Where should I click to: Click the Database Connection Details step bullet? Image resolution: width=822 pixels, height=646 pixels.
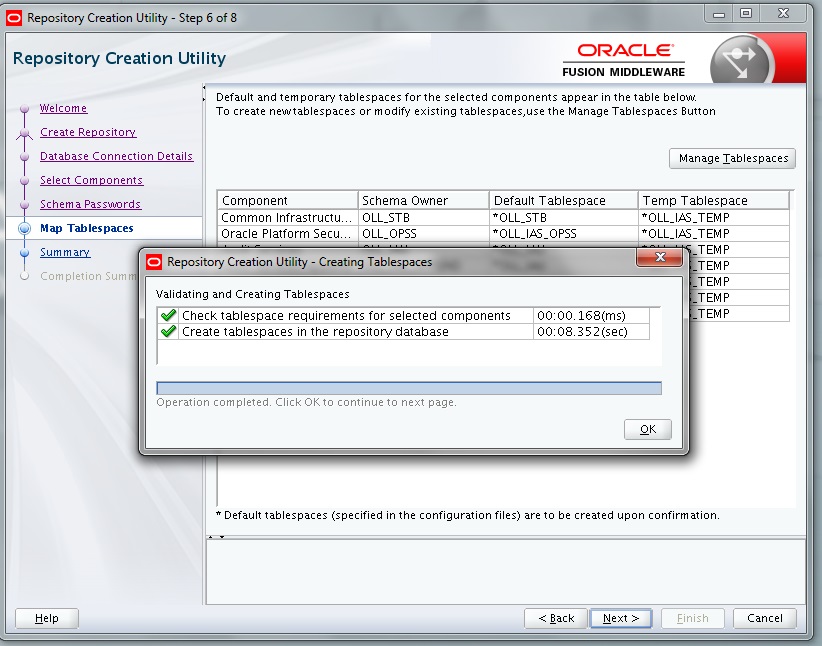click(24, 157)
